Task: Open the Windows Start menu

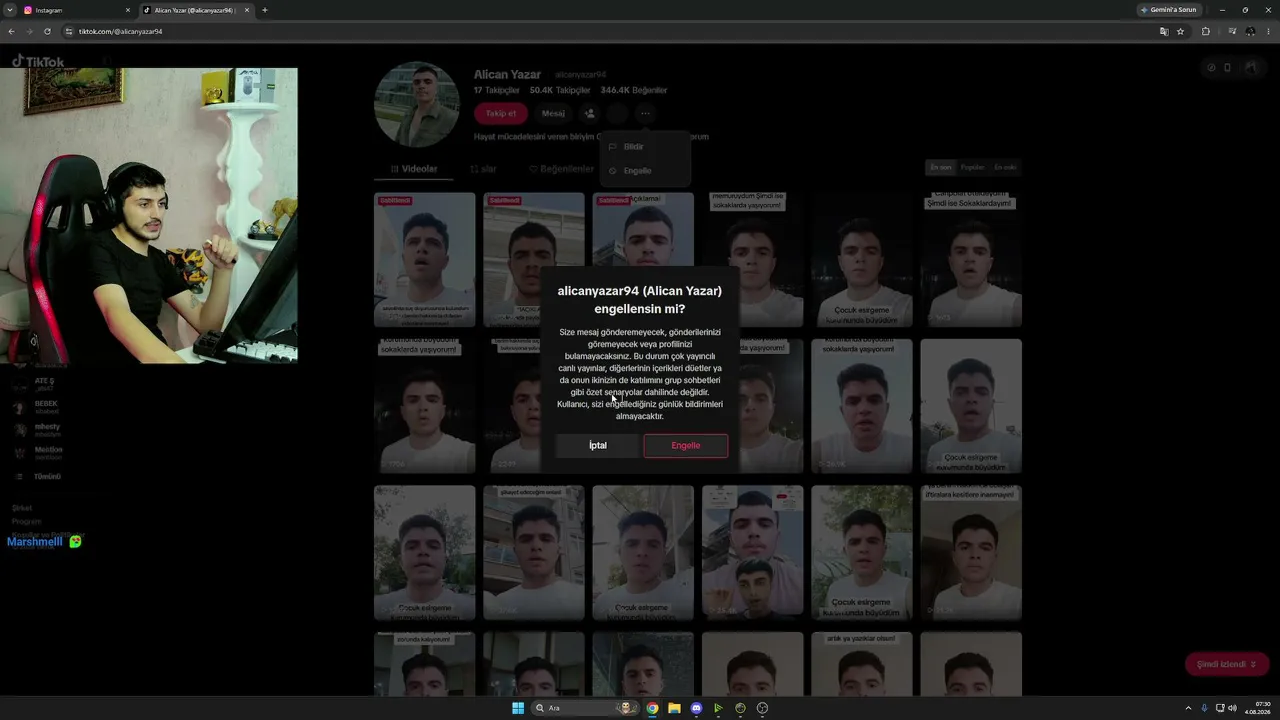Action: pos(518,708)
